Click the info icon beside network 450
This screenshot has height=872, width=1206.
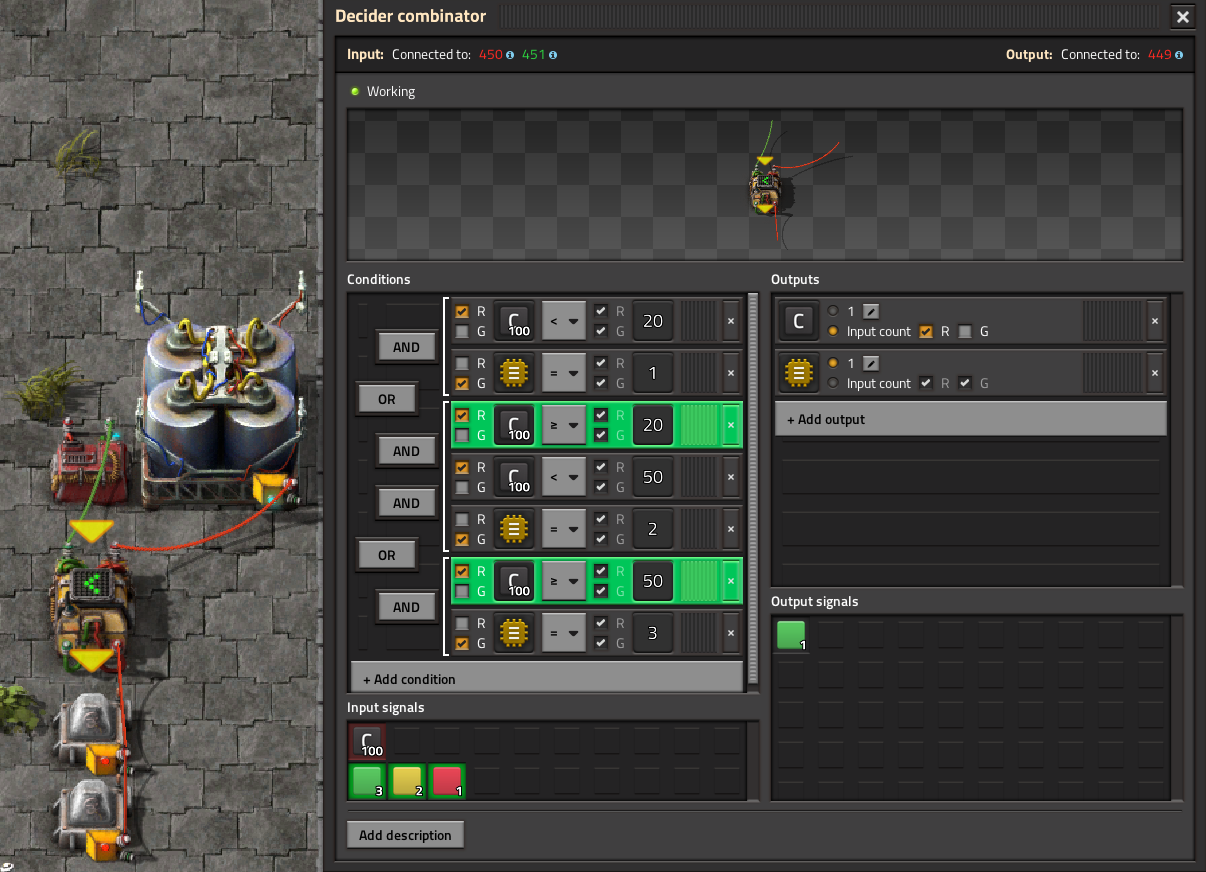point(510,55)
